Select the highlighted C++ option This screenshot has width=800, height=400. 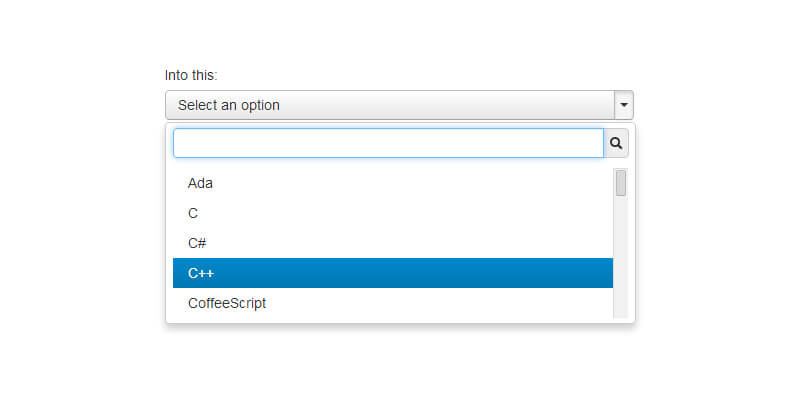coord(392,273)
